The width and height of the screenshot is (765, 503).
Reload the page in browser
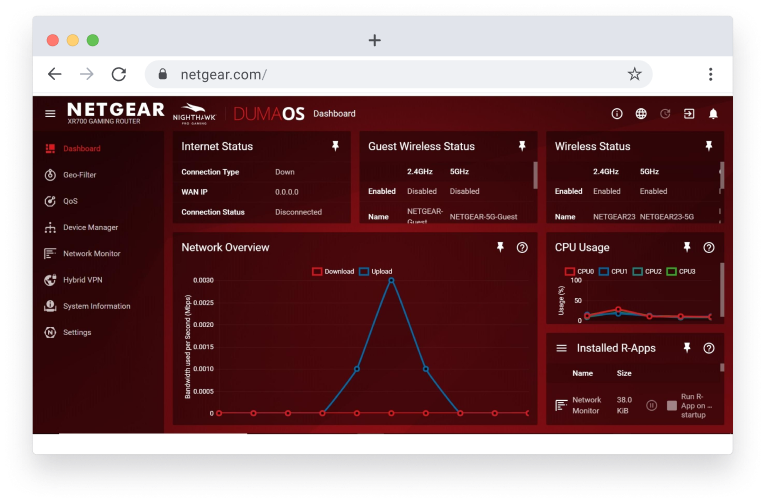click(119, 74)
